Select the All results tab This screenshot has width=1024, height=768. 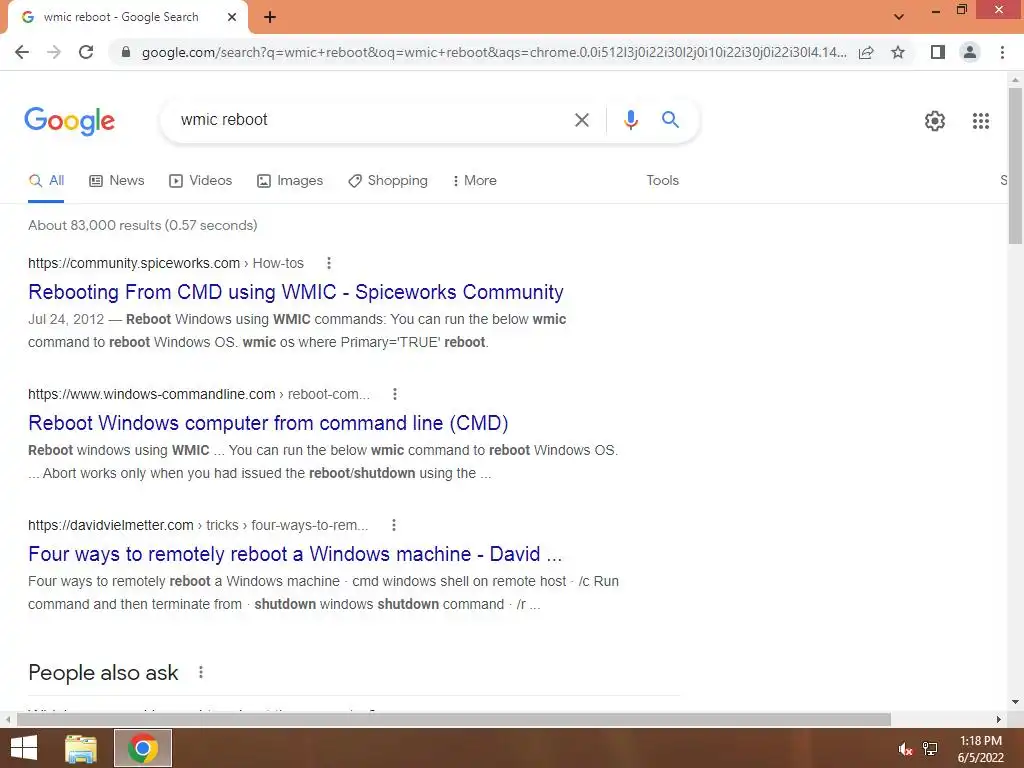click(x=46, y=181)
